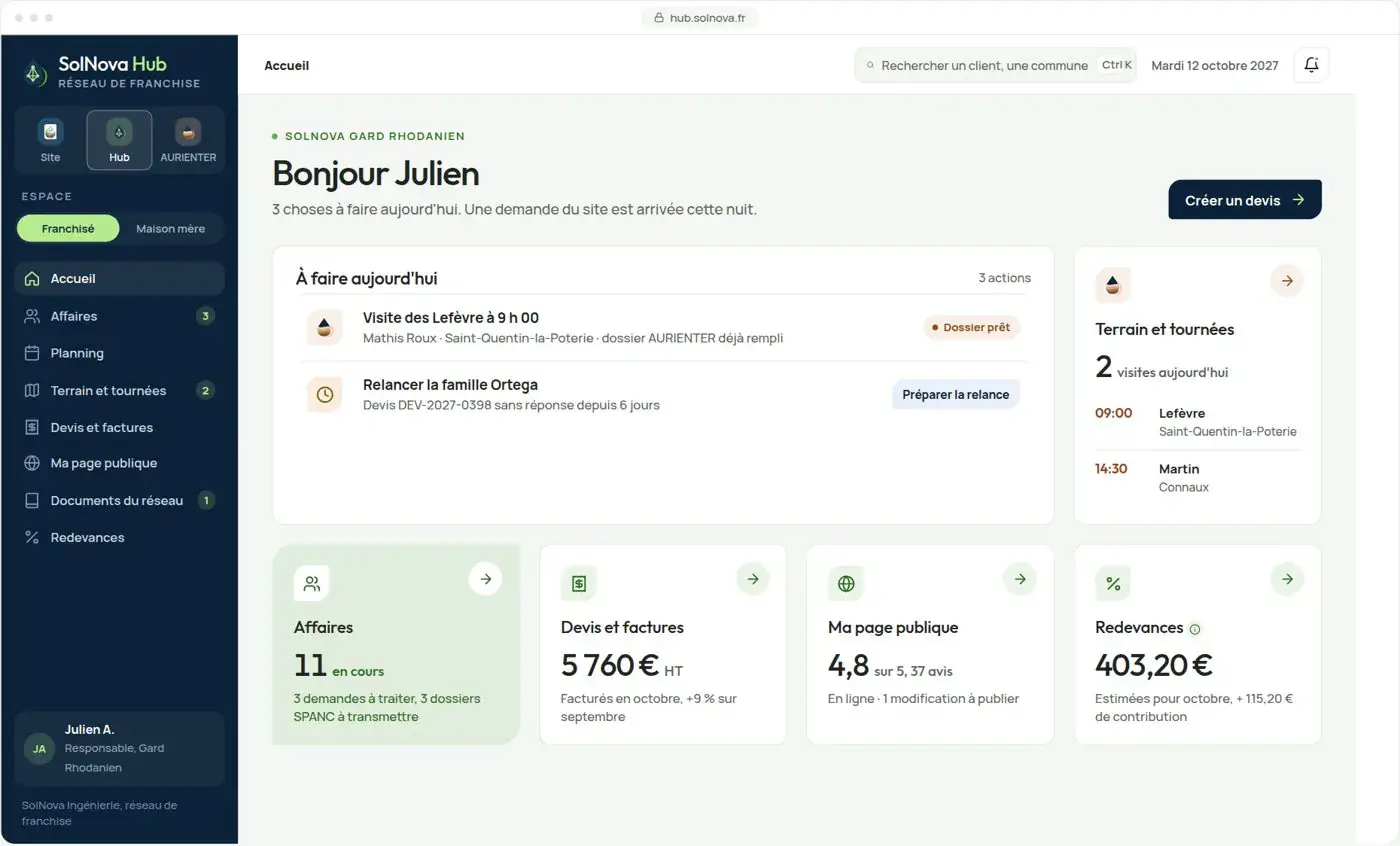Open the 09:00 Lefèvre visit
This screenshot has width=1400, height=846.
click(1197, 422)
